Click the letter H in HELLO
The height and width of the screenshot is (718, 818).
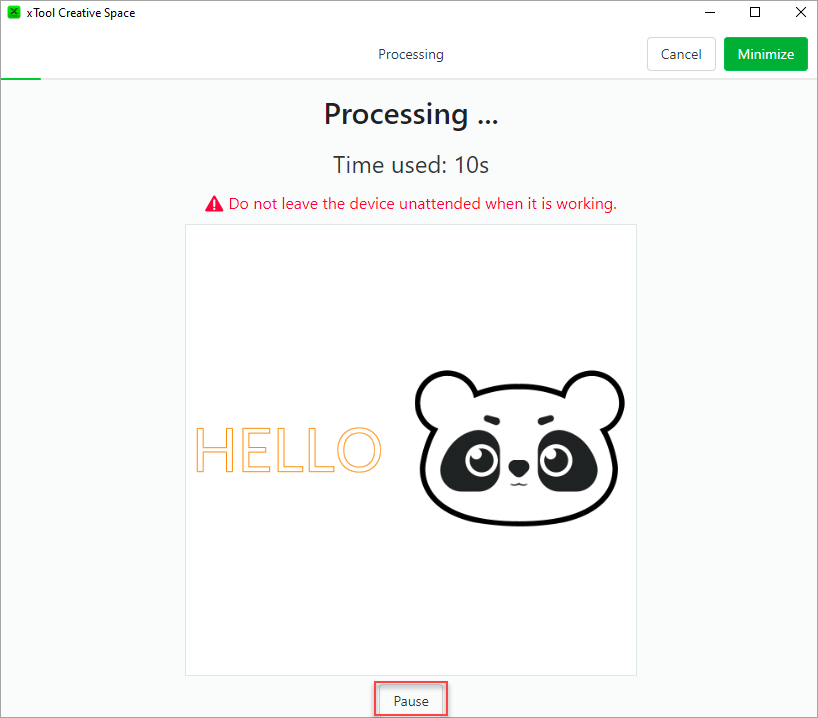[x=213, y=450]
